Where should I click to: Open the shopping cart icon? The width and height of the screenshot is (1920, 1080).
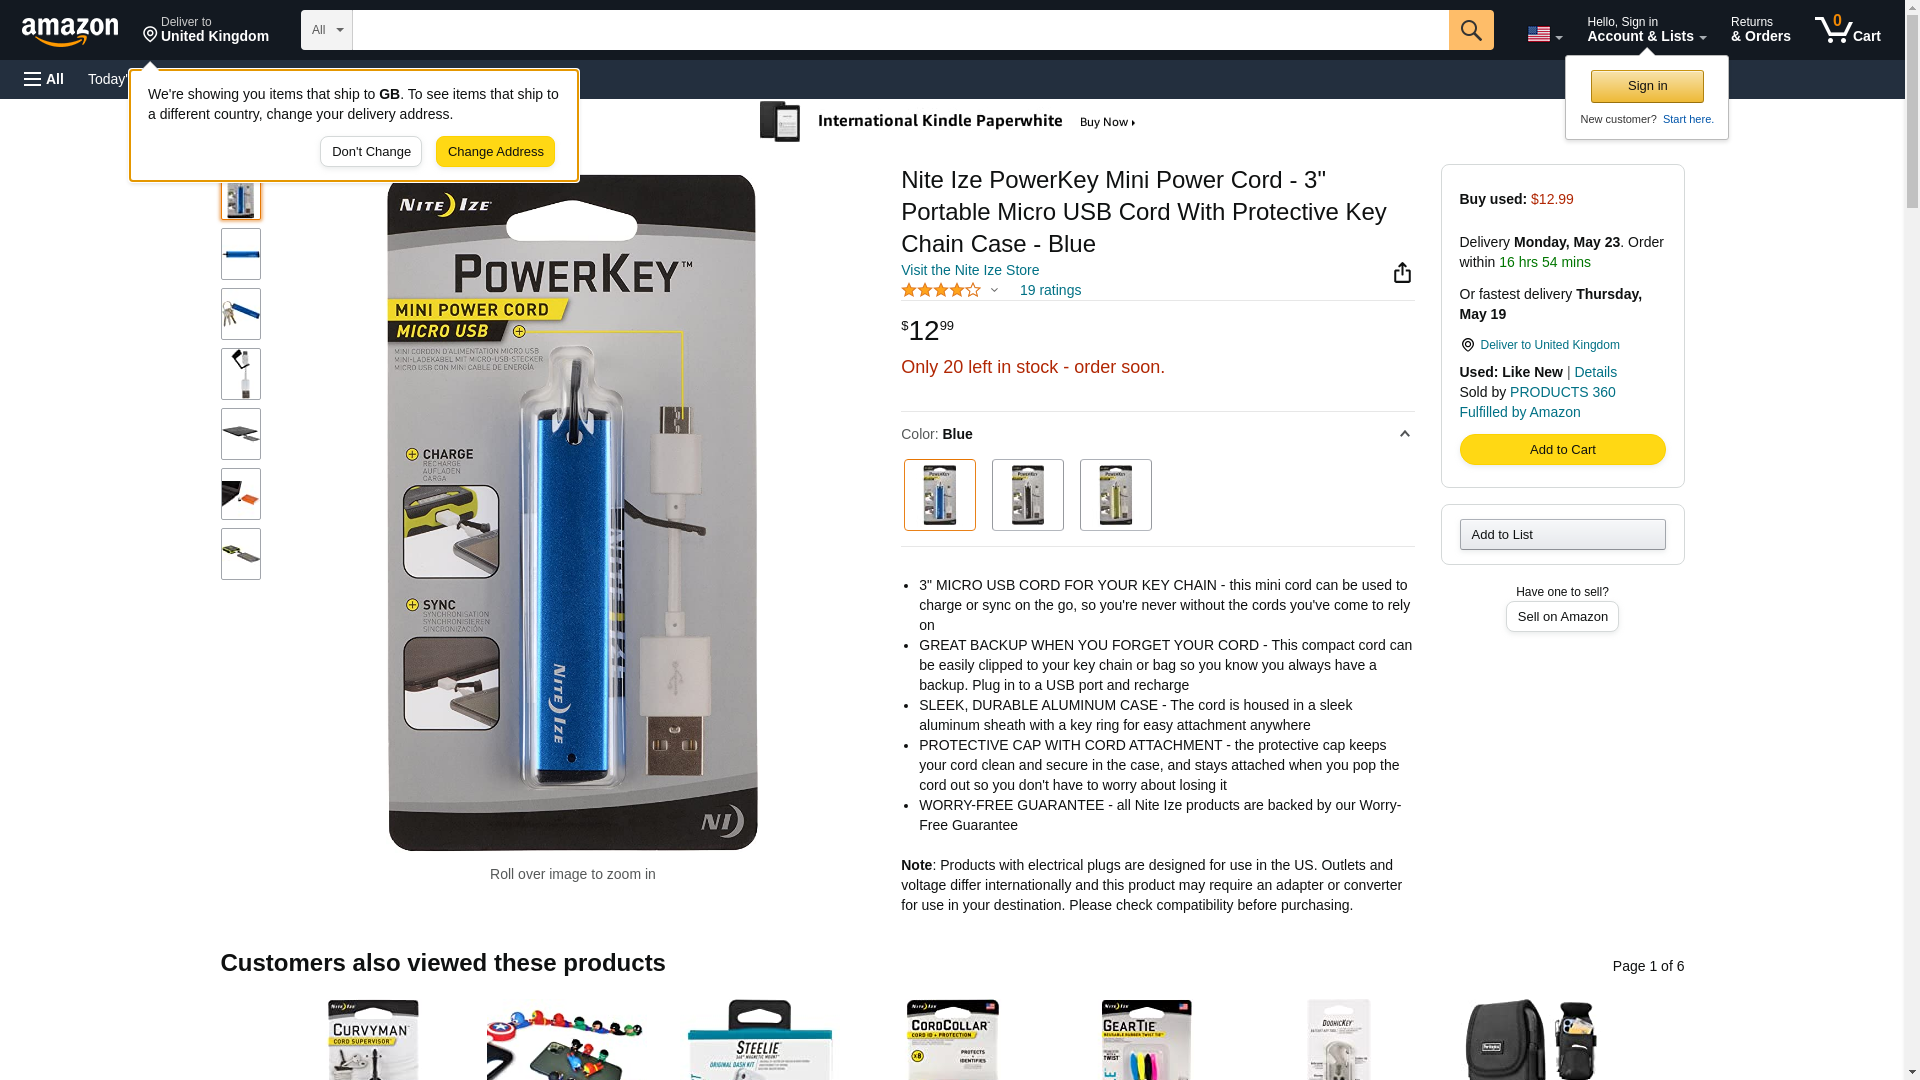click(x=1847, y=30)
